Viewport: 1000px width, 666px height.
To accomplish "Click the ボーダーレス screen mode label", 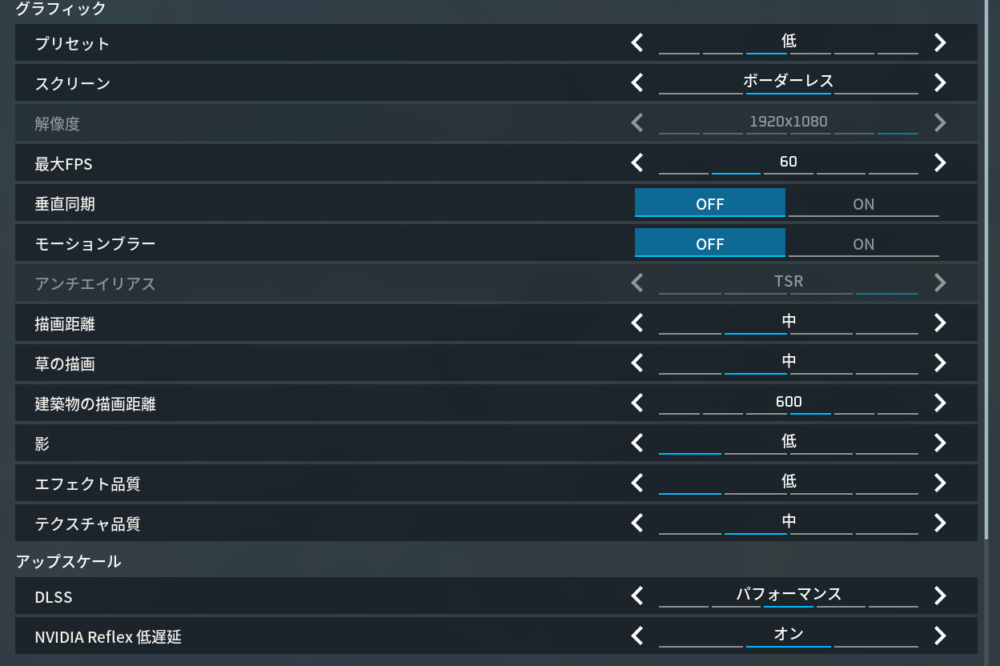I will tap(787, 79).
